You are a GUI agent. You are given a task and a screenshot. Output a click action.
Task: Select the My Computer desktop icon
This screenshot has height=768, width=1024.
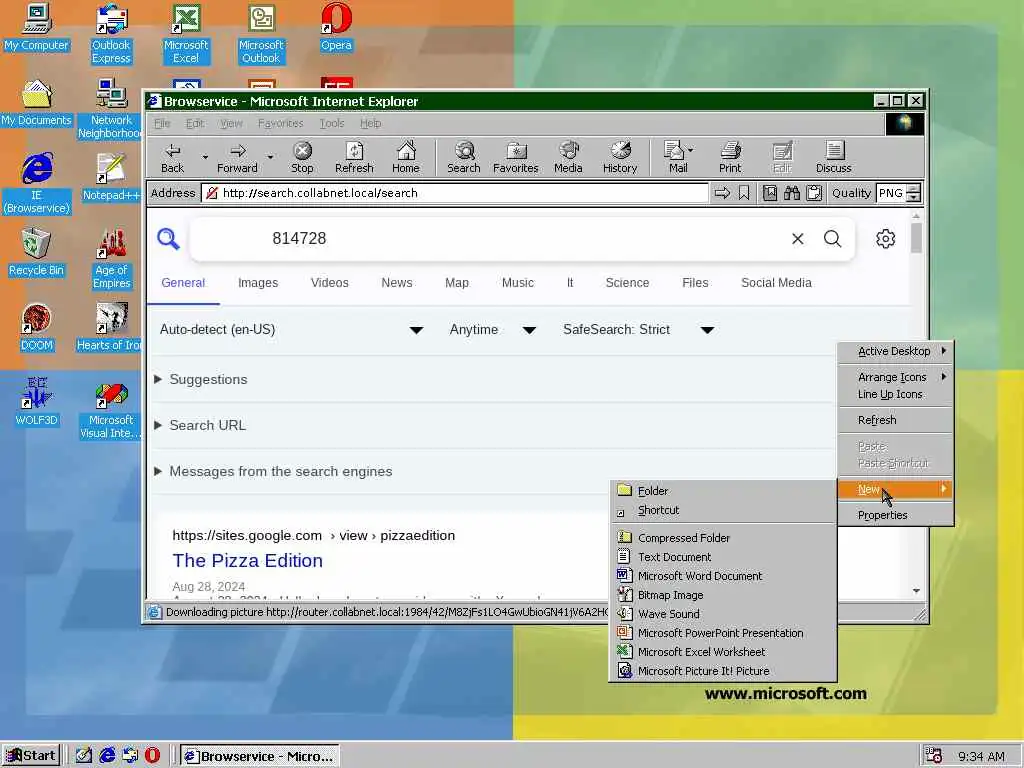click(x=37, y=27)
